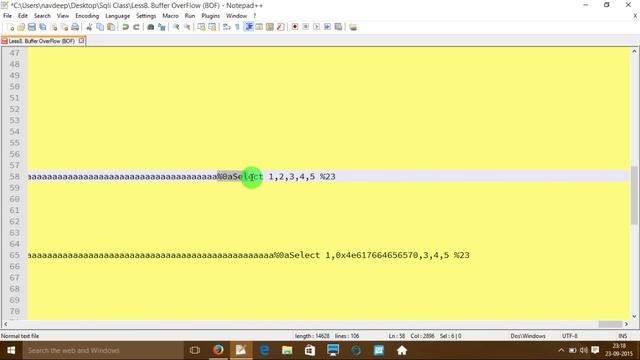This screenshot has height=360, width=640.
Task: Open the Macro menu
Action: click(170, 16)
